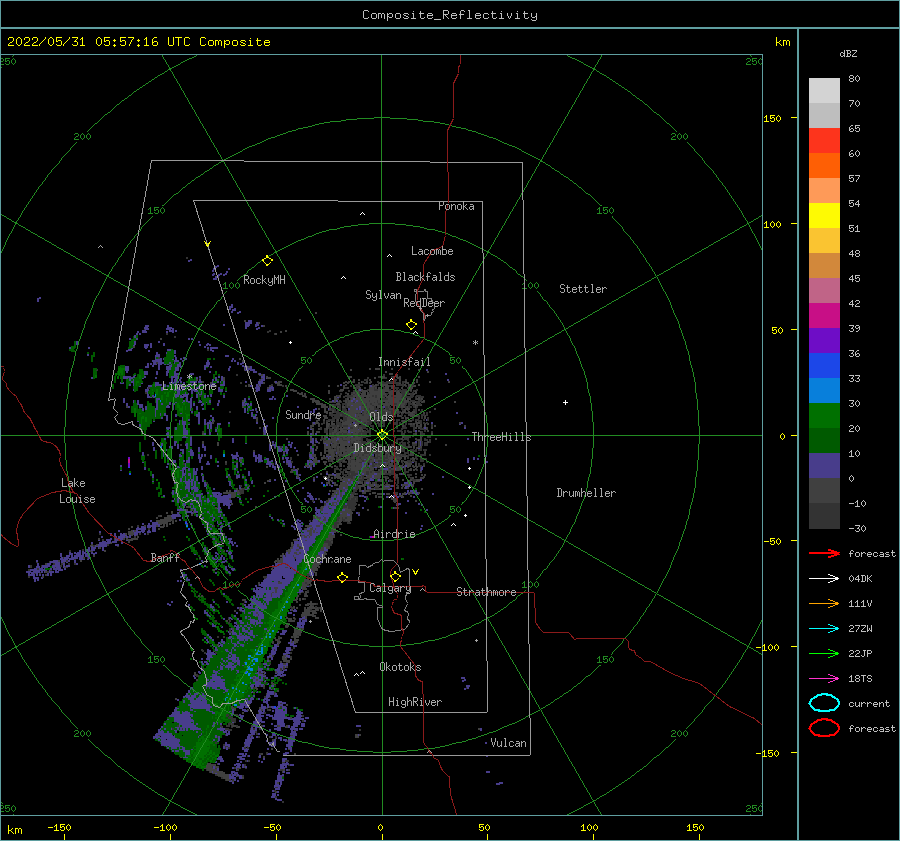Click the Okotoks label
Viewport: 900px width, 841px height.
[x=400, y=667]
